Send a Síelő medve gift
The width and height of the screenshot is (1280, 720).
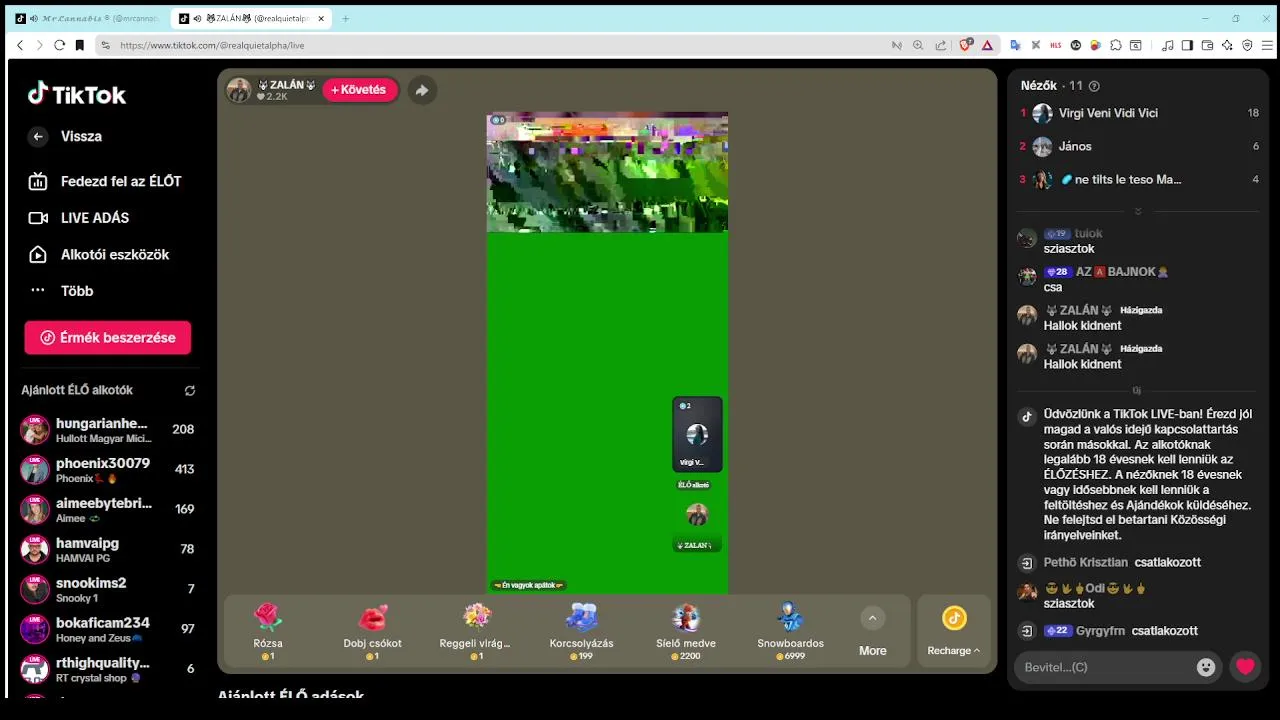(686, 631)
